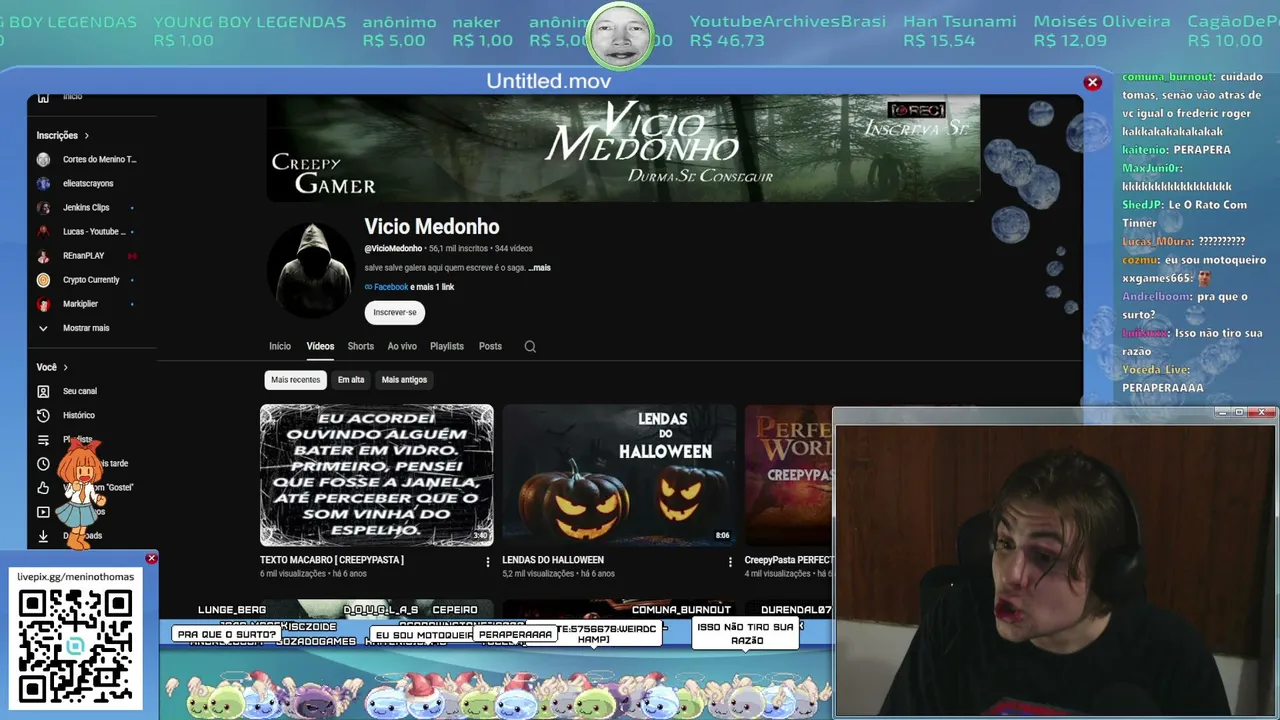Screen dimensions: 1280x720
Task: Play the Perfect World creepypasta thumbnail
Action: (x=788, y=475)
